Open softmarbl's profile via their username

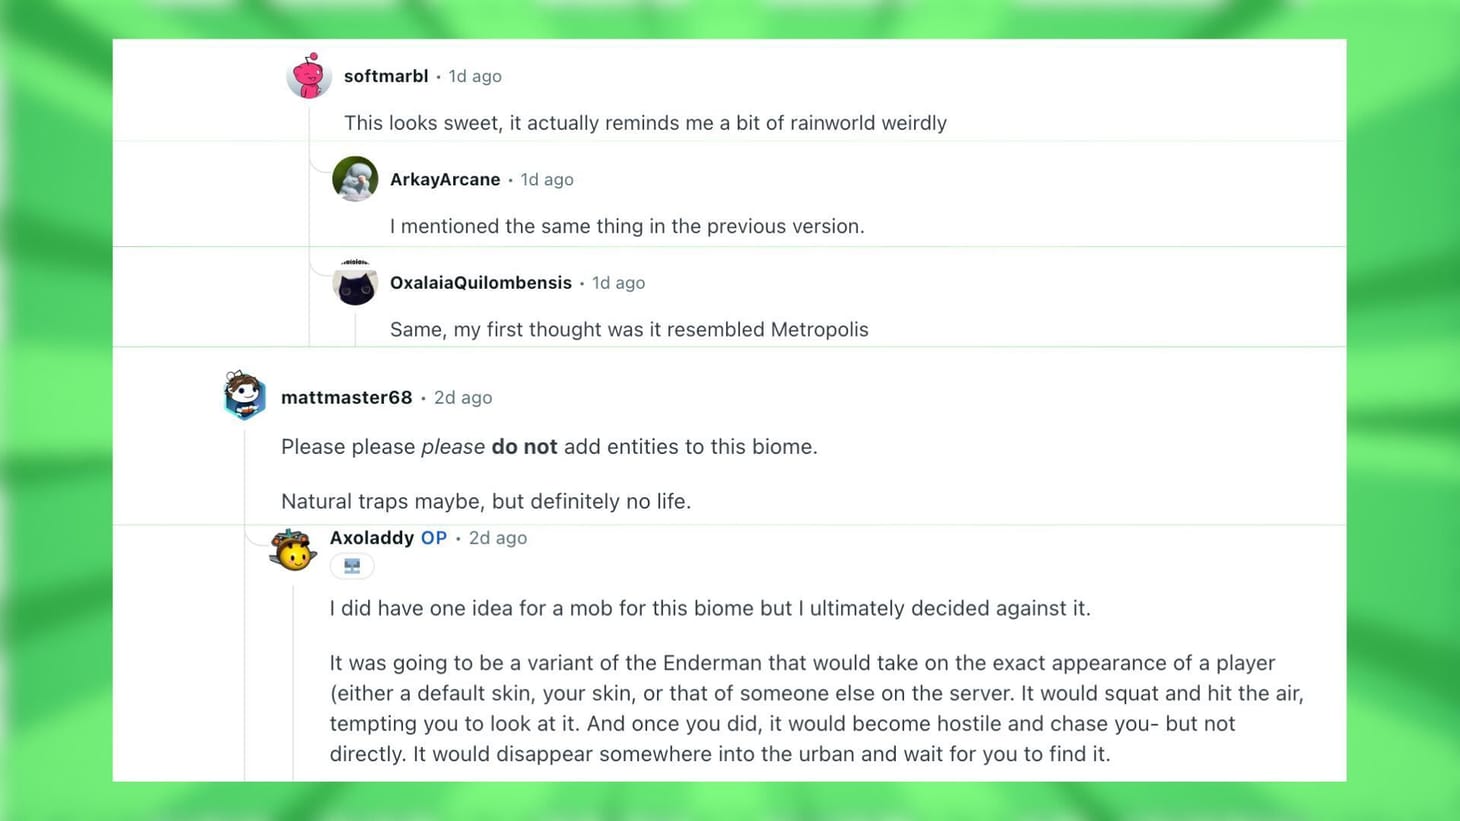[386, 75]
